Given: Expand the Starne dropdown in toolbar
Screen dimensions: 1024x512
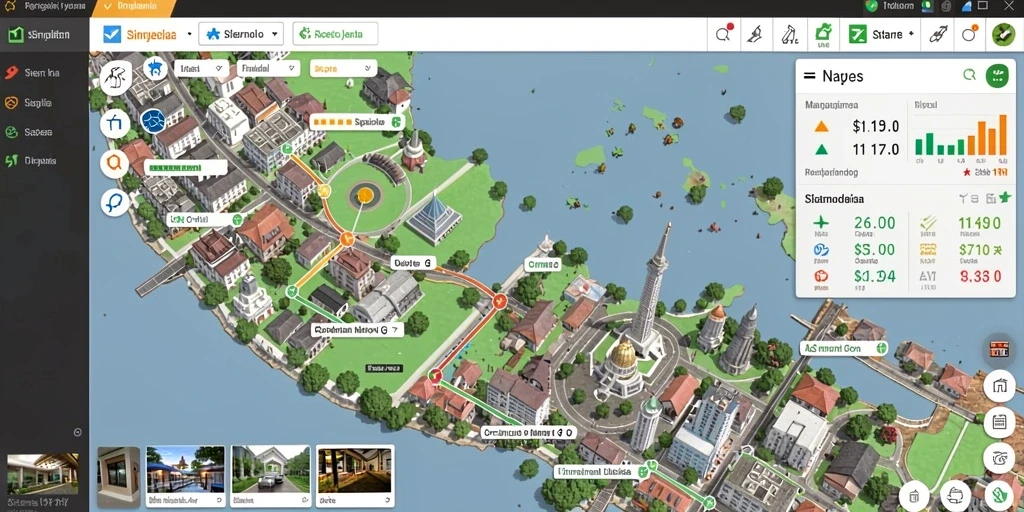Looking at the screenshot, I should pos(881,34).
